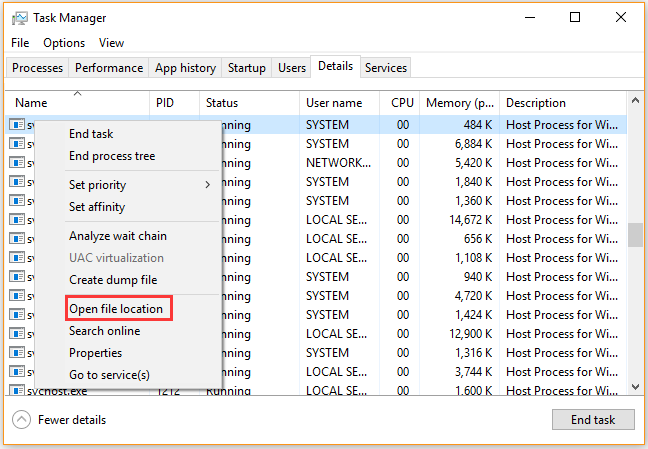Viewport: 648px width, 449px height.
Task: Maximize the Task Manager window
Action: click(575, 17)
